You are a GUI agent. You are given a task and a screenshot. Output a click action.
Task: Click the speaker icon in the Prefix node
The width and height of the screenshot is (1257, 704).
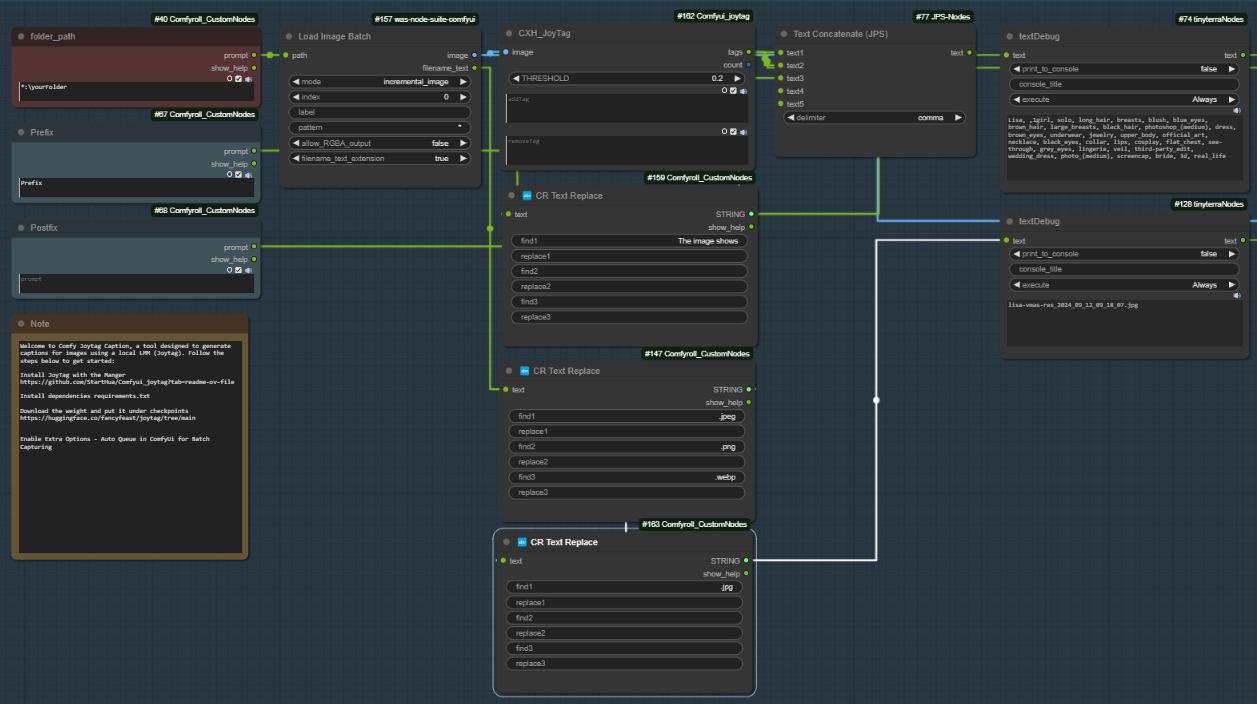click(248, 174)
